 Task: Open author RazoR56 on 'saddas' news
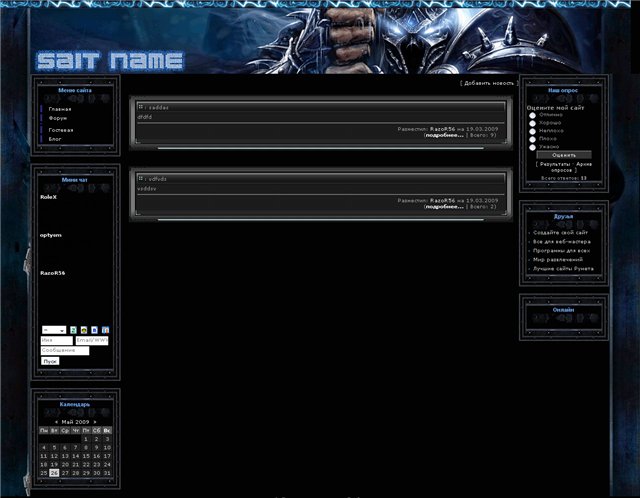[442, 129]
